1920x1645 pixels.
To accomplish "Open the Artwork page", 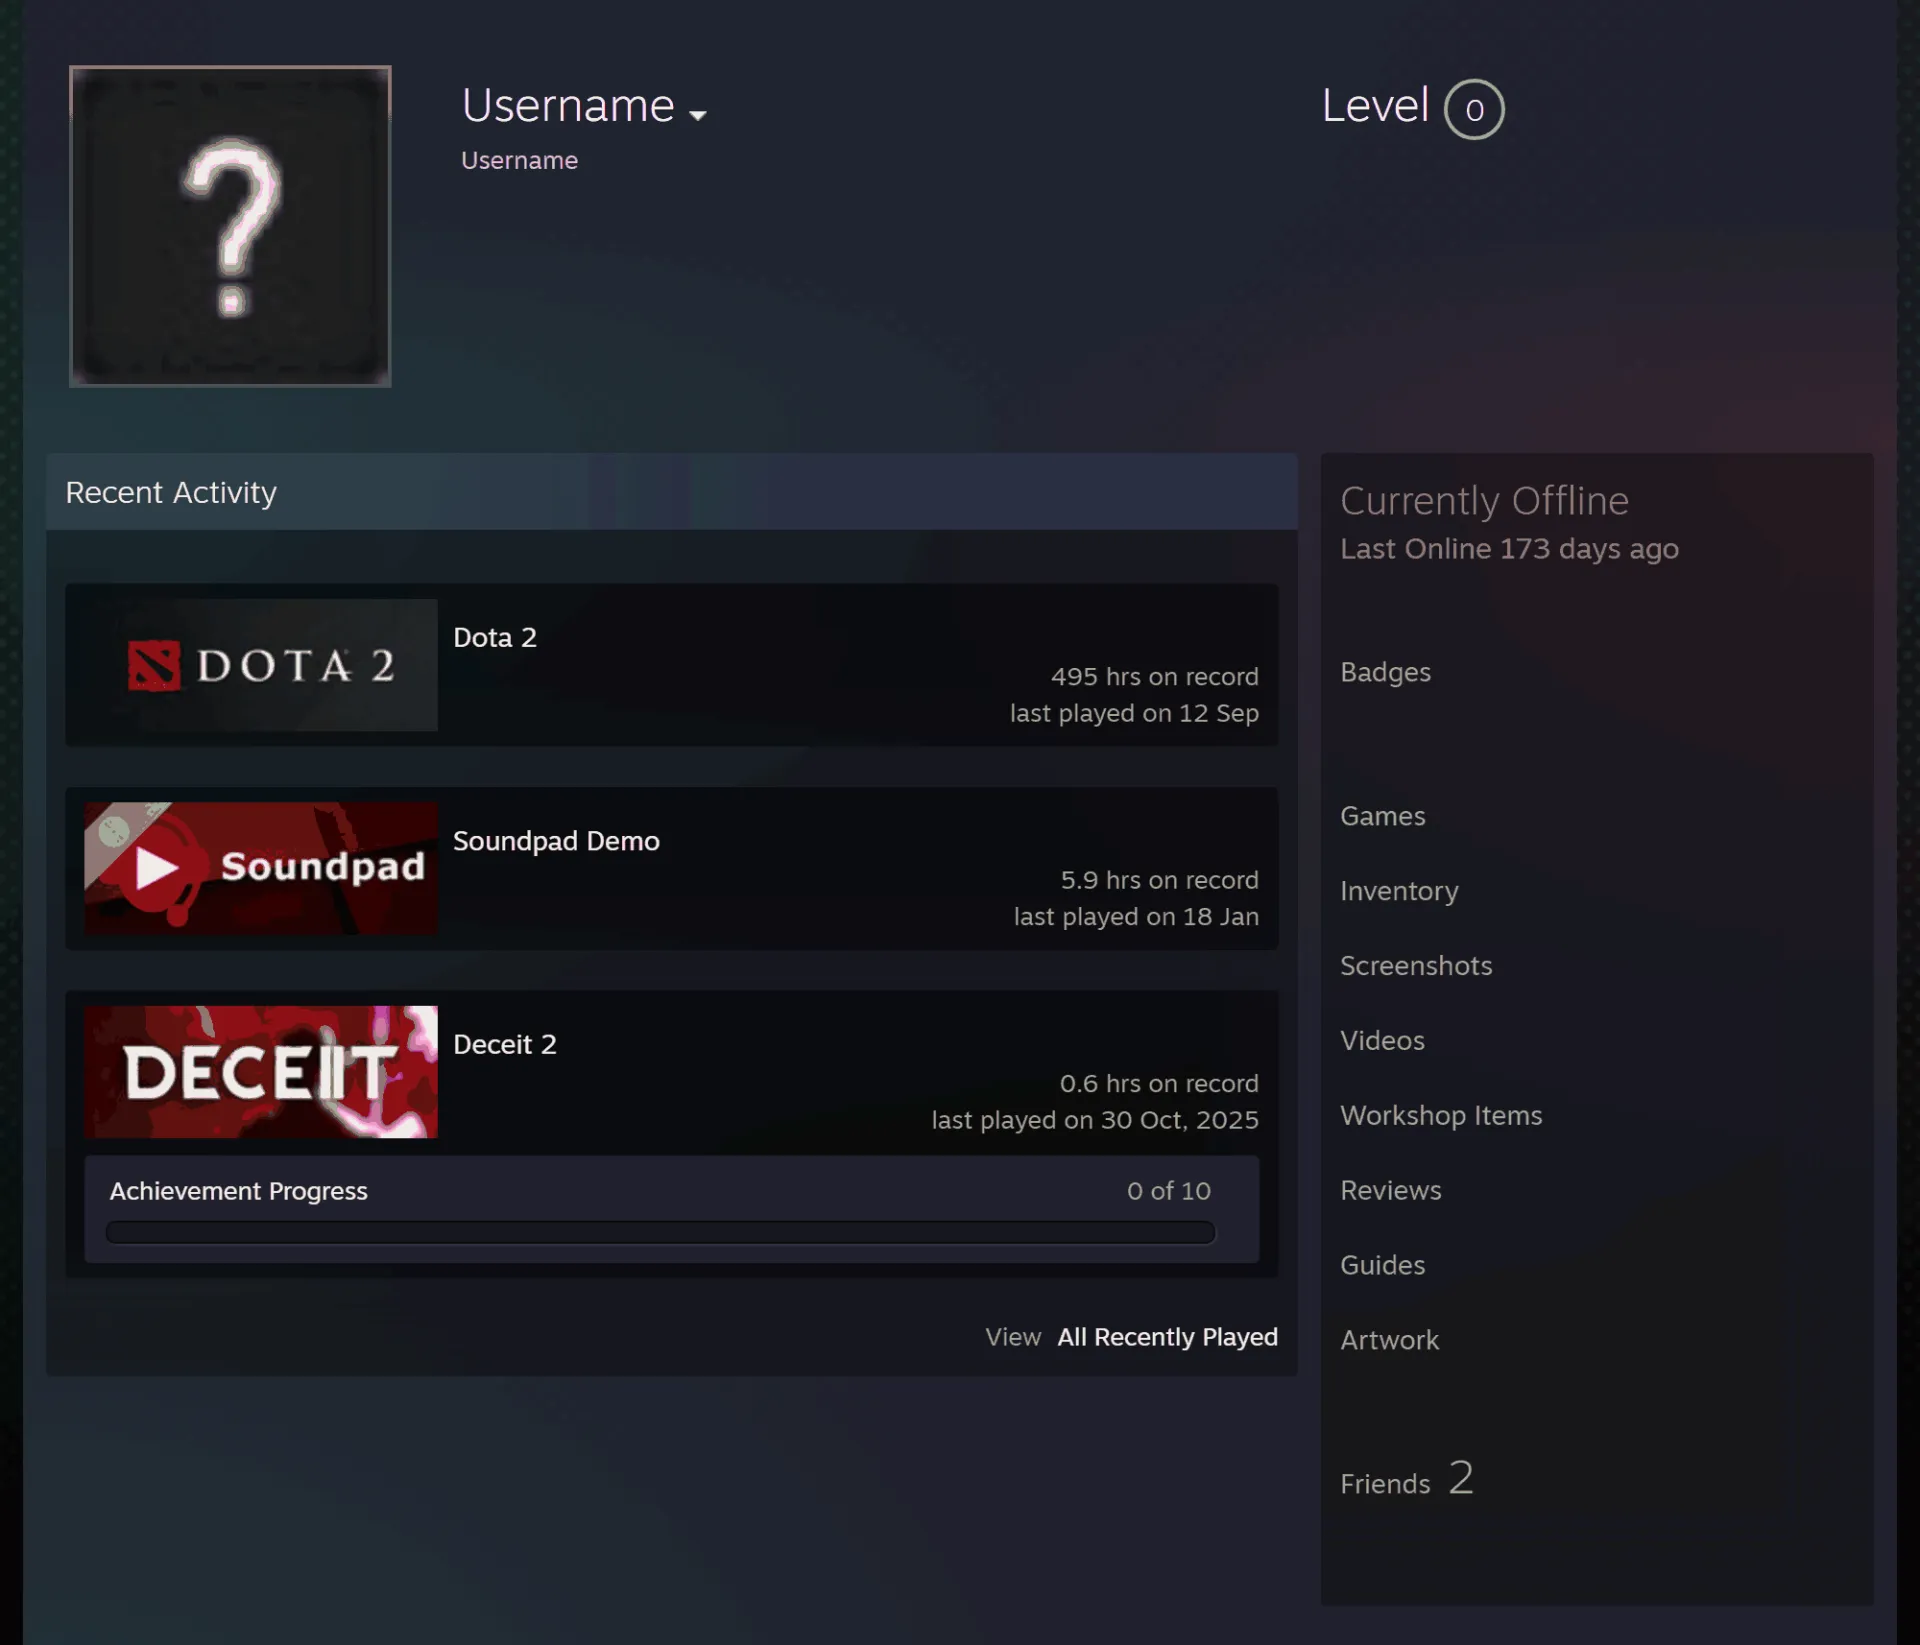I will pyautogui.click(x=1389, y=1340).
